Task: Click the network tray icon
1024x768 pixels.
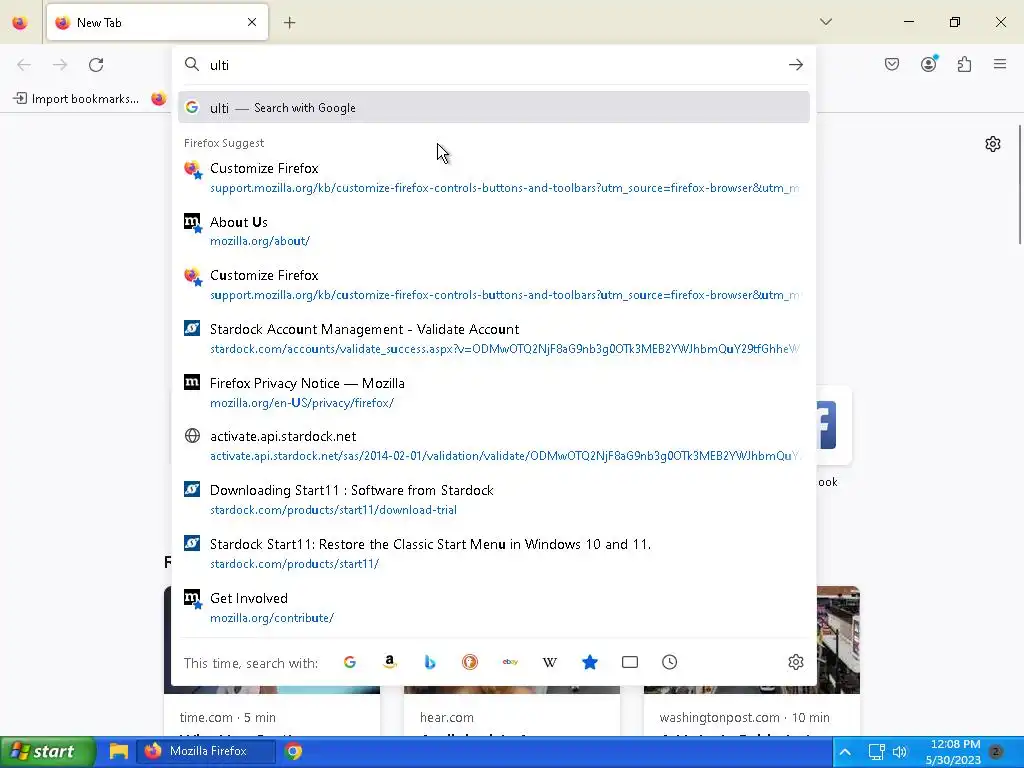Action: pyautogui.click(x=876, y=752)
